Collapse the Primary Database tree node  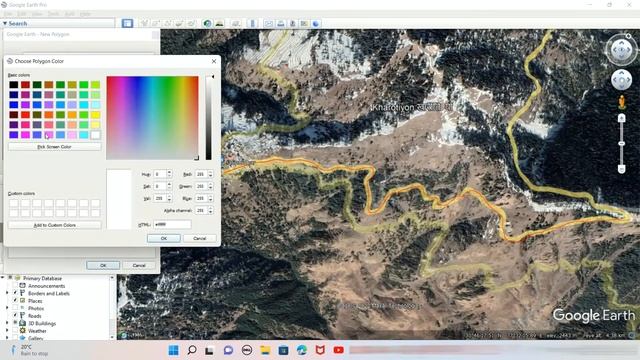[x=3, y=278]
